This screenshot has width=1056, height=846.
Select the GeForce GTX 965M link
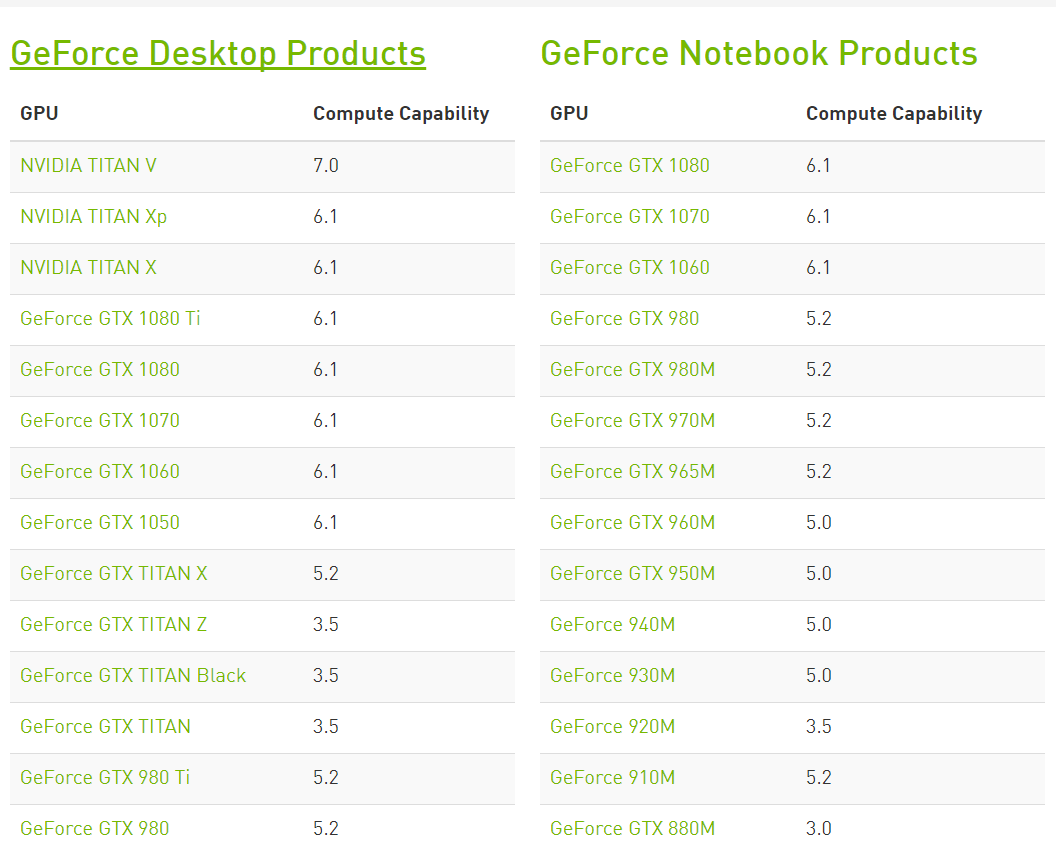(632, 472)
